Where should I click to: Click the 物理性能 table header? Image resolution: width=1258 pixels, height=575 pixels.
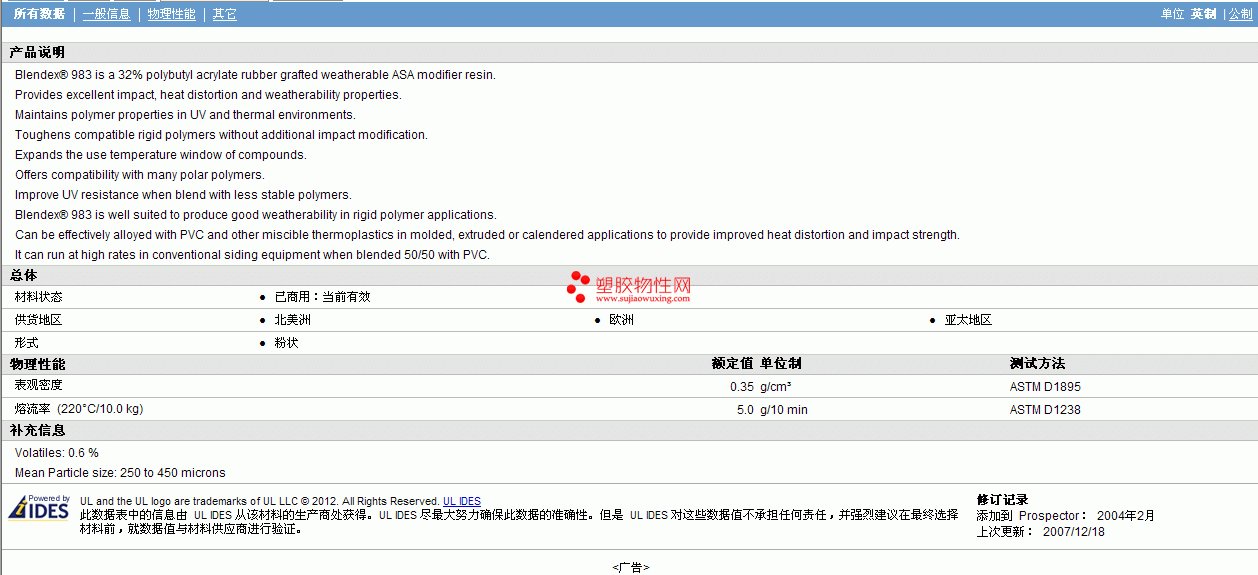37,364
